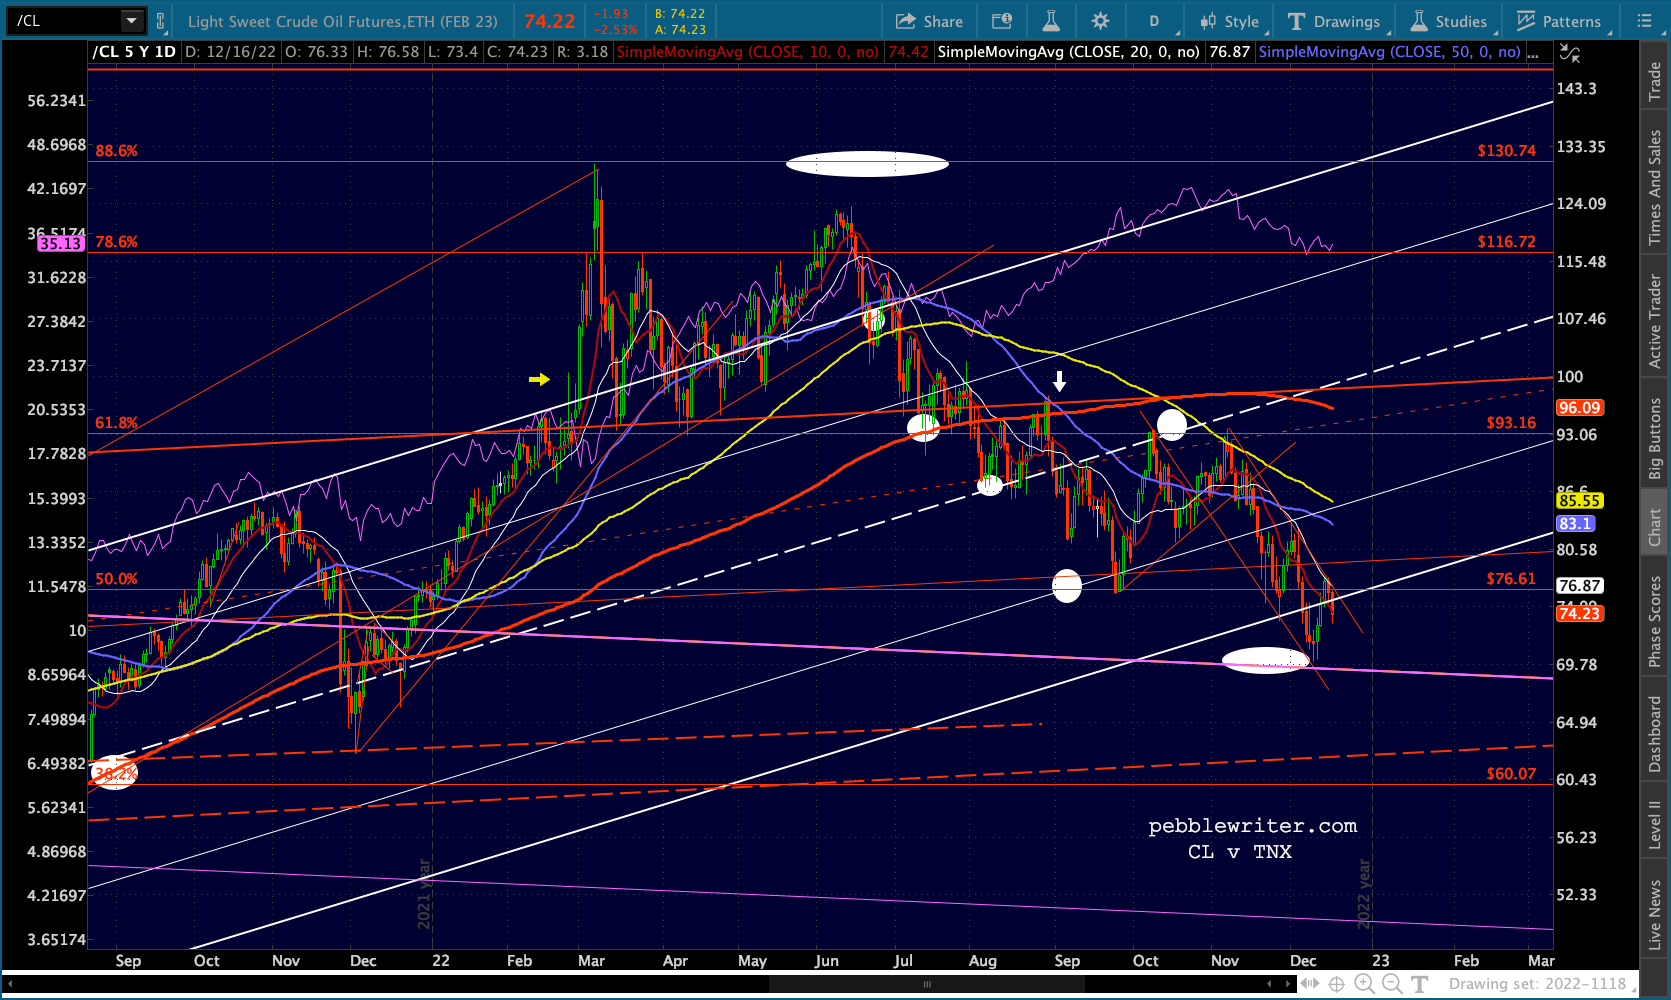This screenshot has height=1000, width=1671.
Task: Open the Drawing set 2022-1118 dropdown
Action: point(1541,985)
